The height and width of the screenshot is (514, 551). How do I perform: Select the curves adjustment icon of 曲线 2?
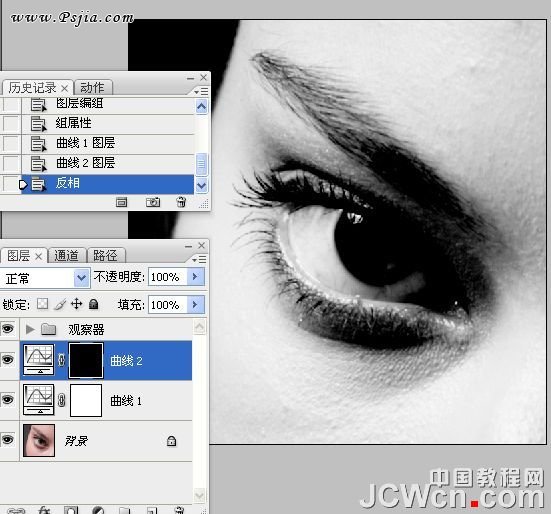coord(39,360)
